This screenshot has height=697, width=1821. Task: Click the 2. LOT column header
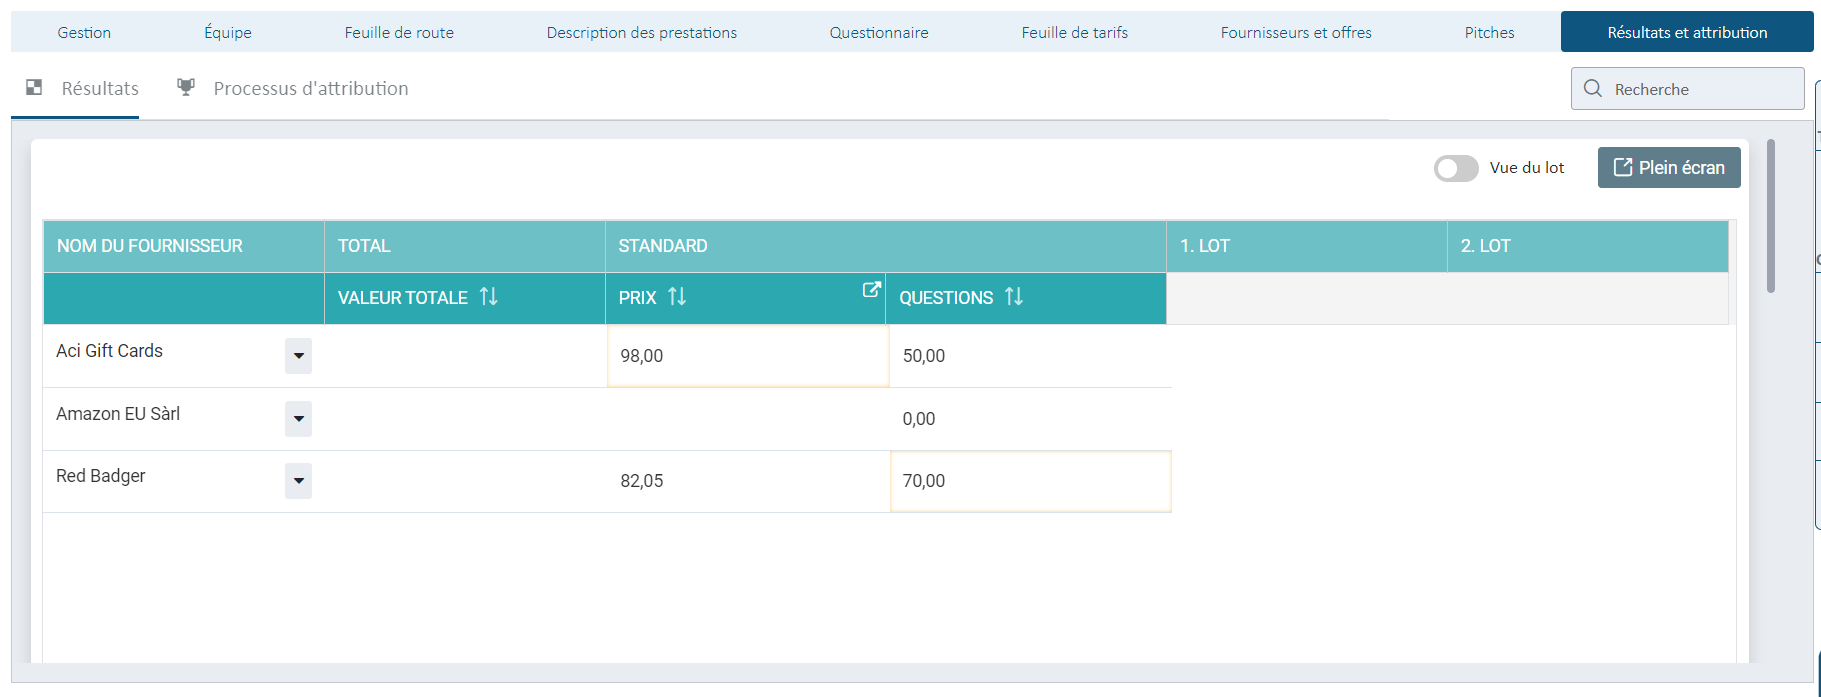click(x=1587, y=246)
